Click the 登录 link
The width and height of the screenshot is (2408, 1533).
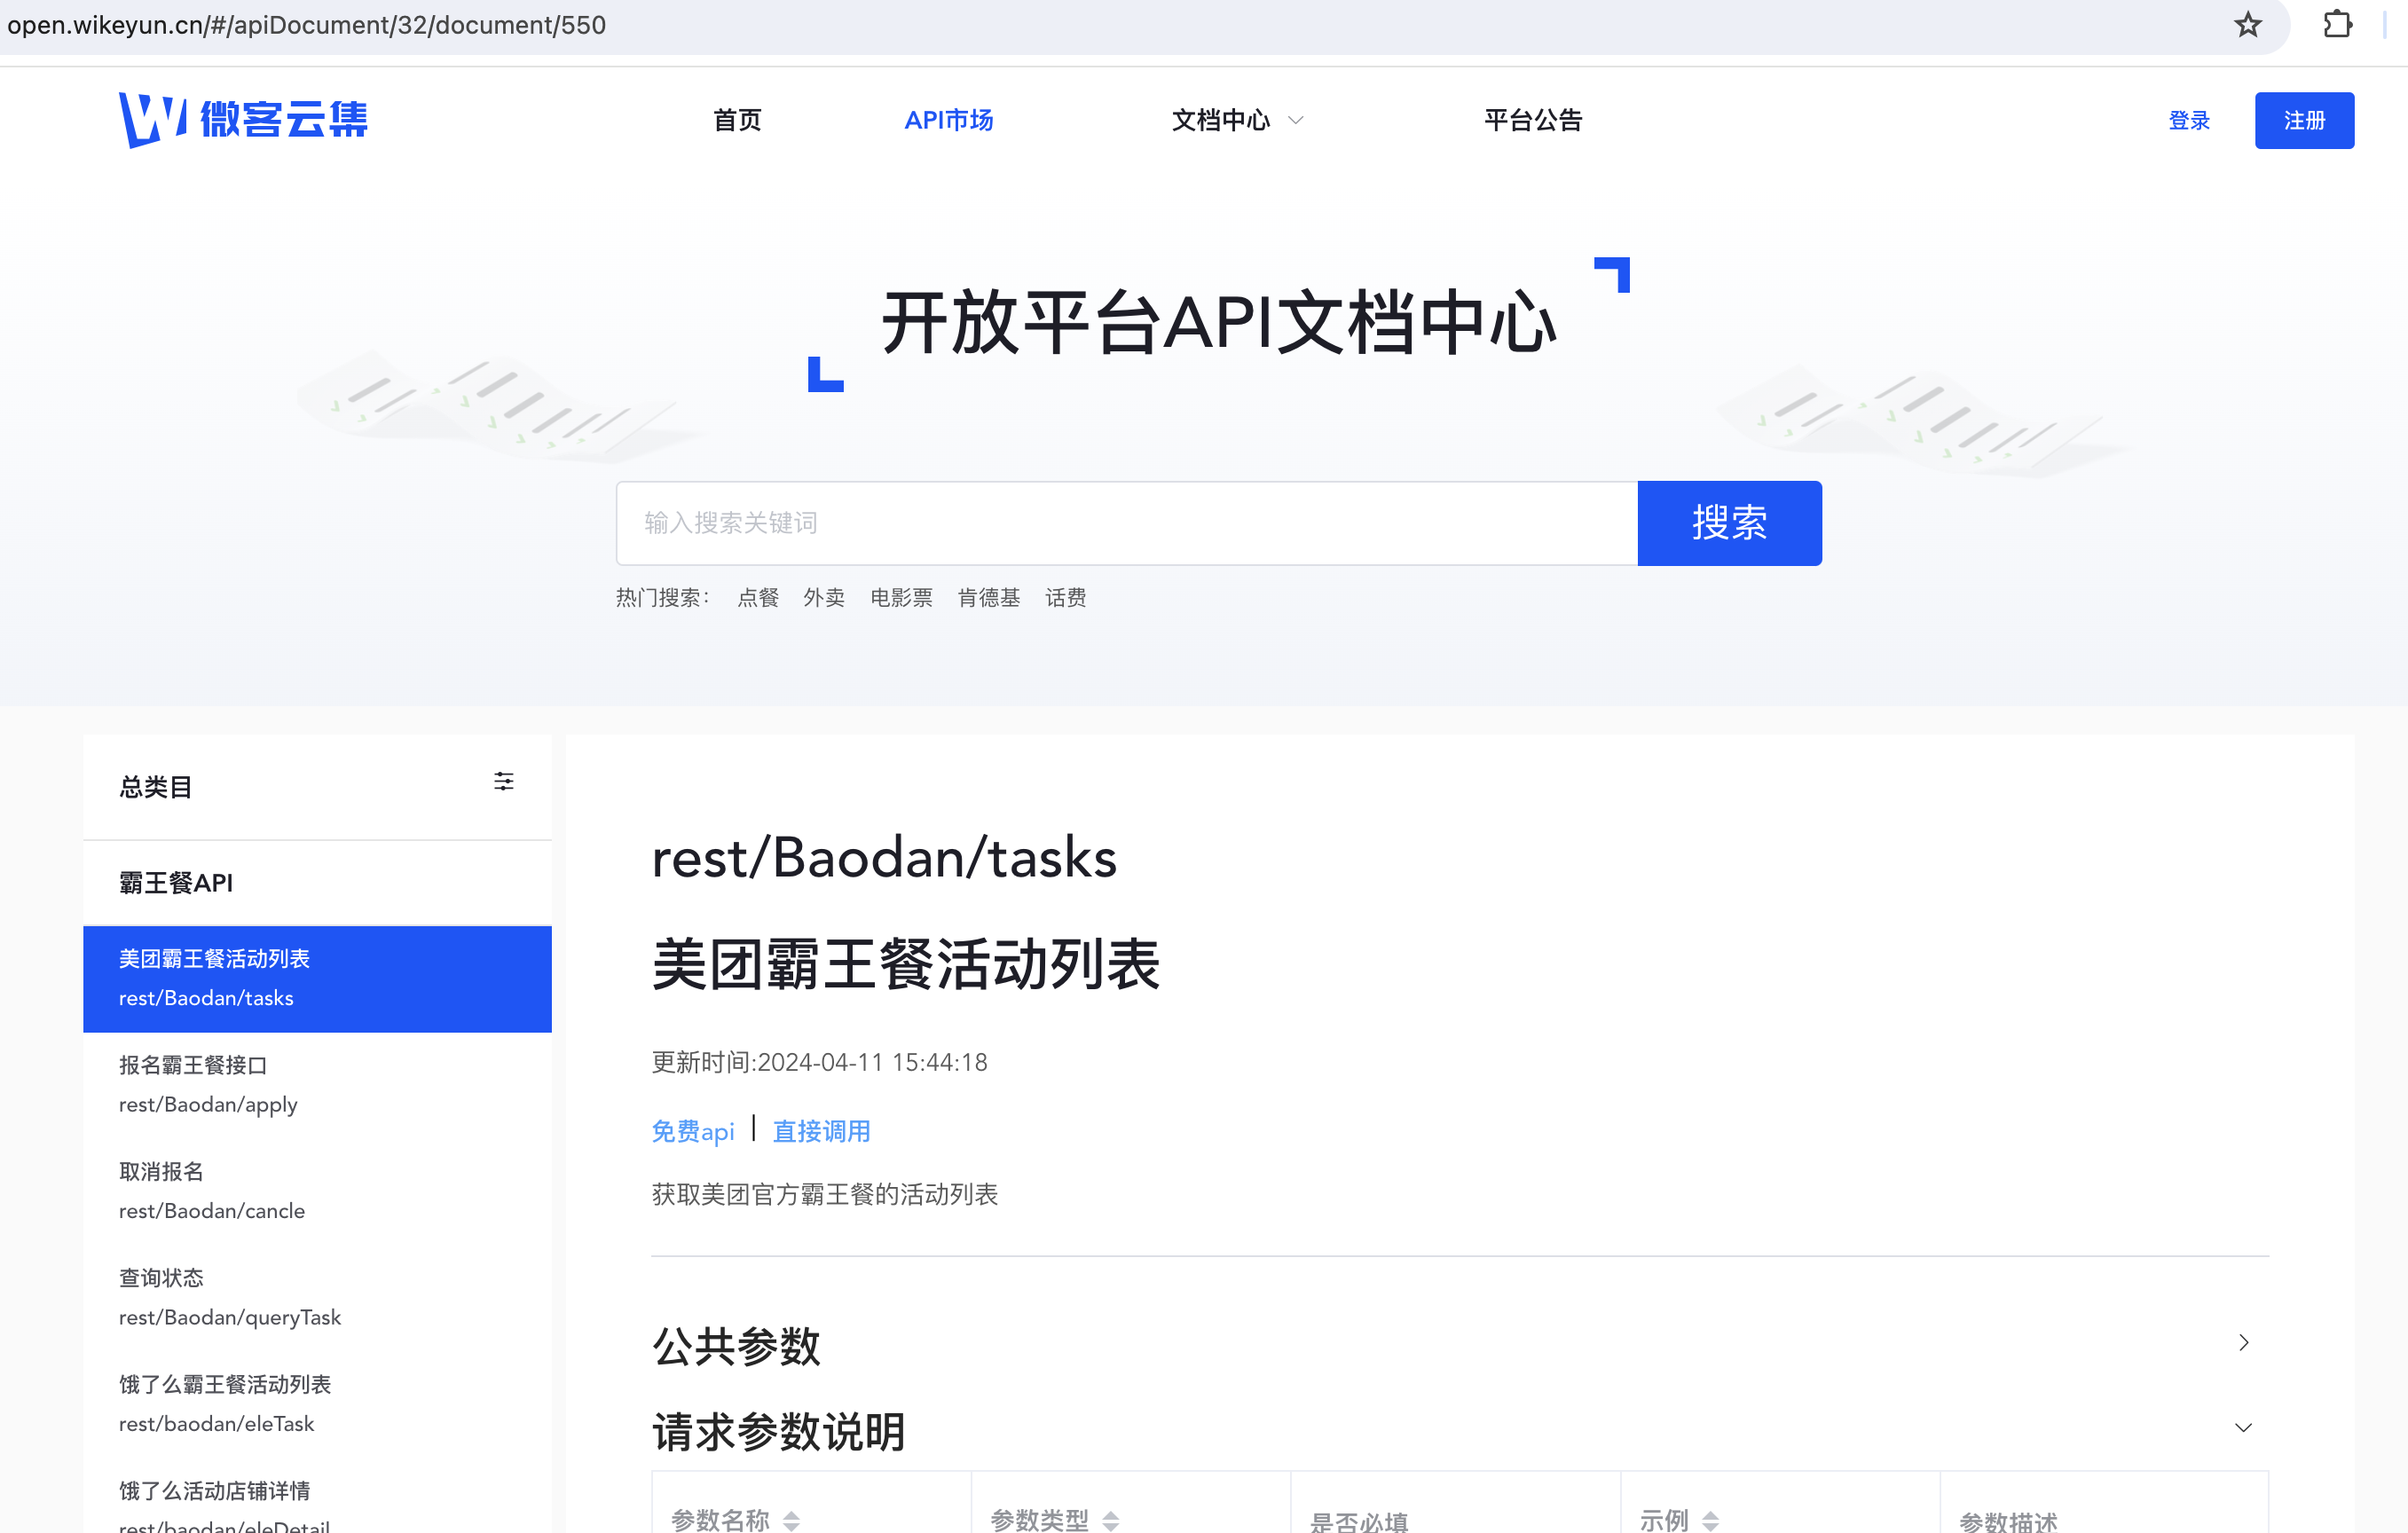coord(2189,120)
